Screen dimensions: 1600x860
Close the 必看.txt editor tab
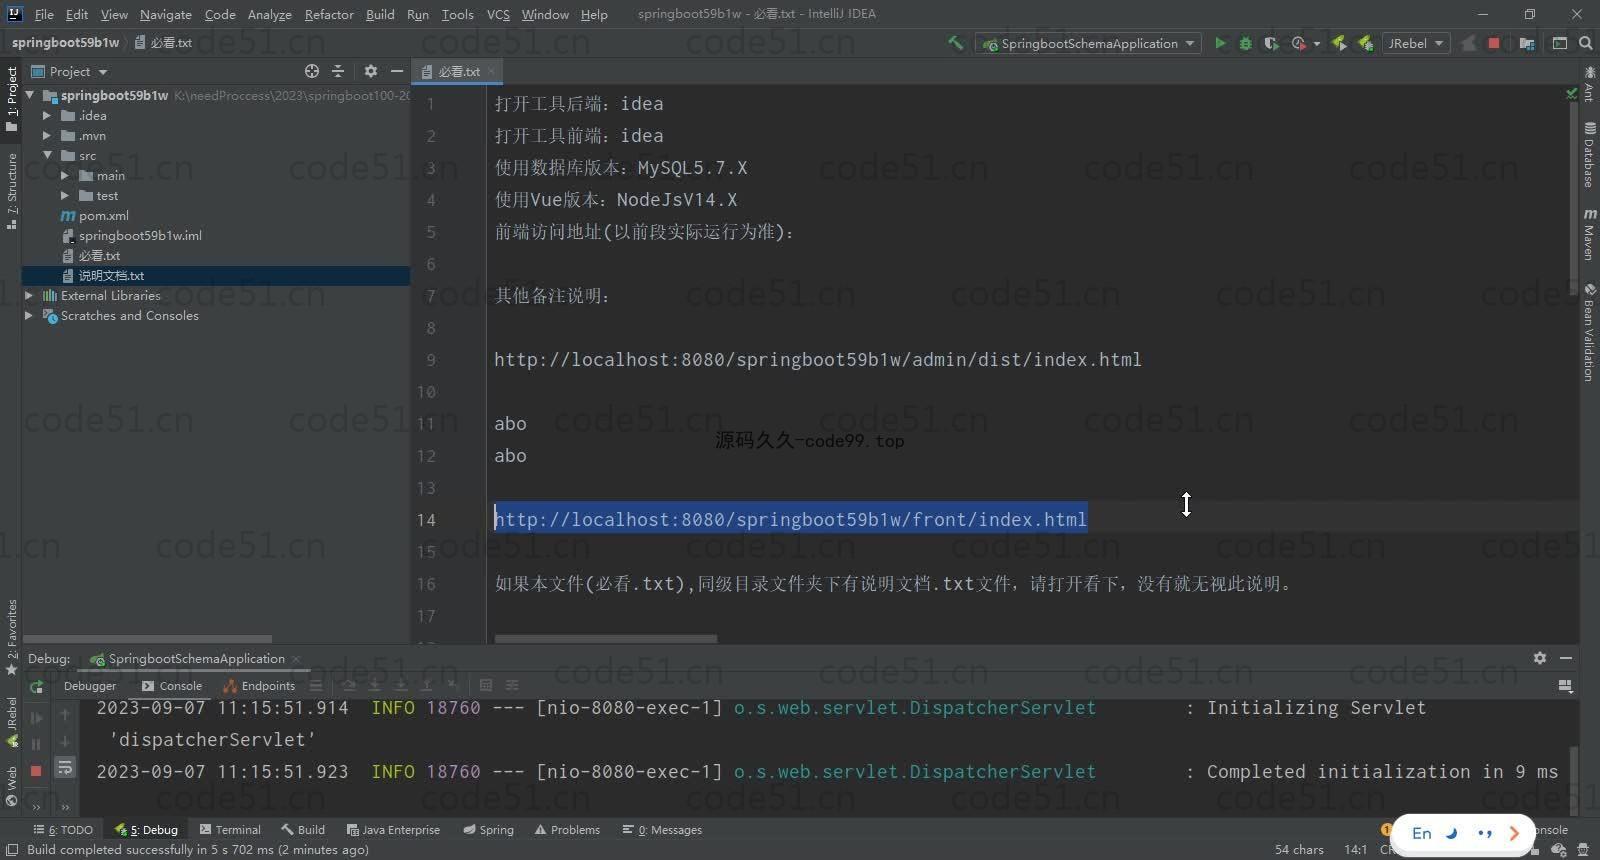pyautogui.click(x=492, y=71)
